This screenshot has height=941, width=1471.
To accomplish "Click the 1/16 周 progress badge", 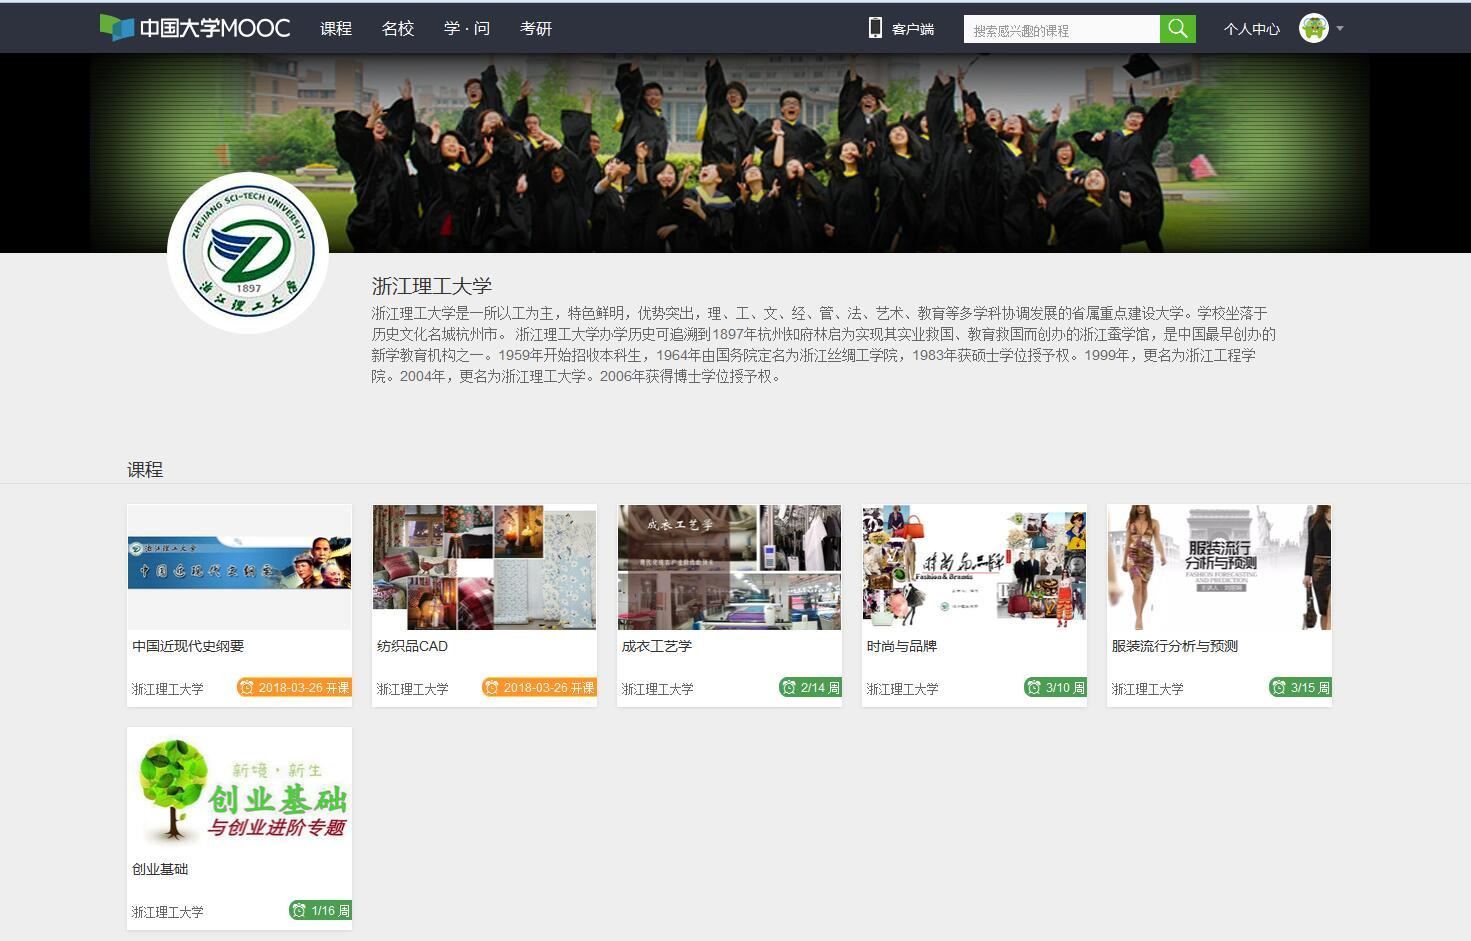I will 320,910.
